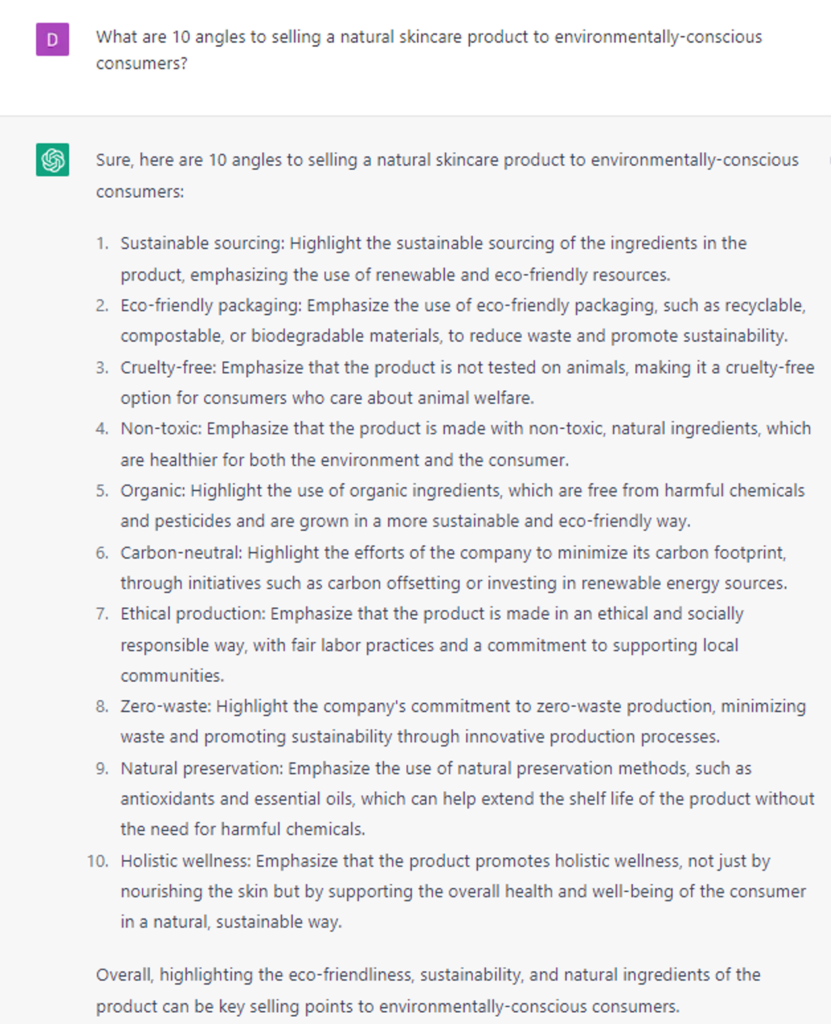Click the list number 10 marker

click(x=98, y=860)
